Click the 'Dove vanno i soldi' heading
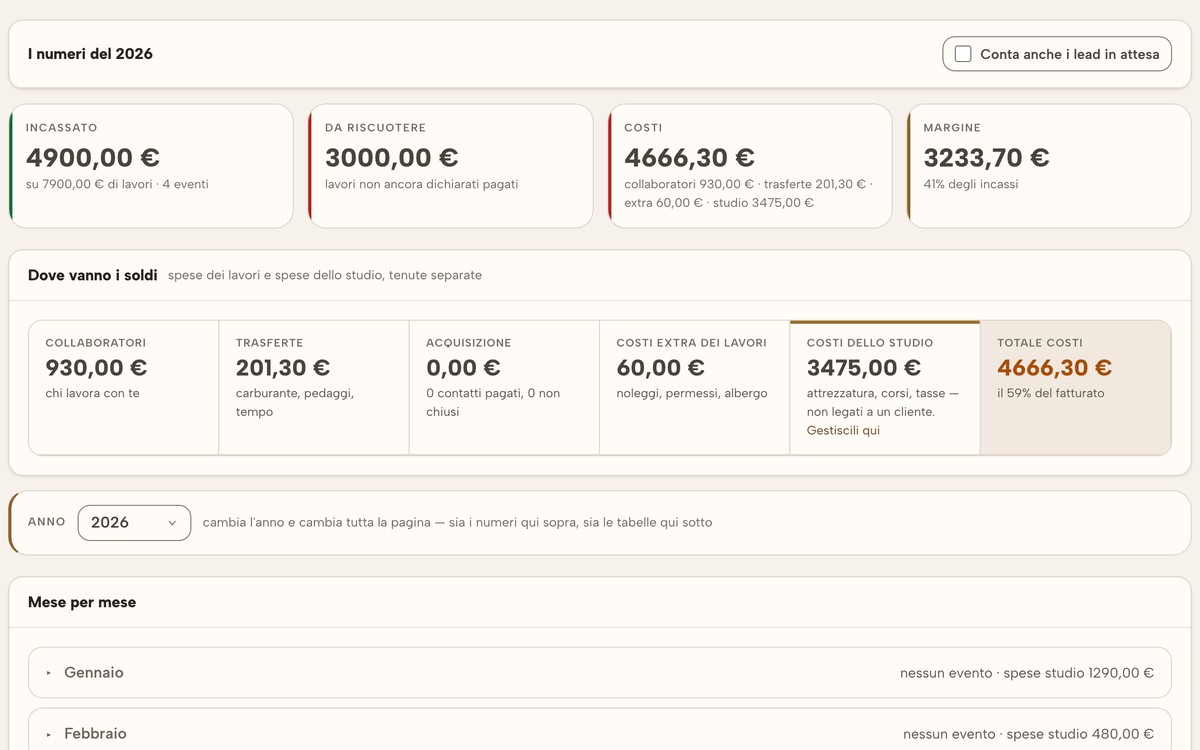1200x750 pixels. tap(93, 275)
